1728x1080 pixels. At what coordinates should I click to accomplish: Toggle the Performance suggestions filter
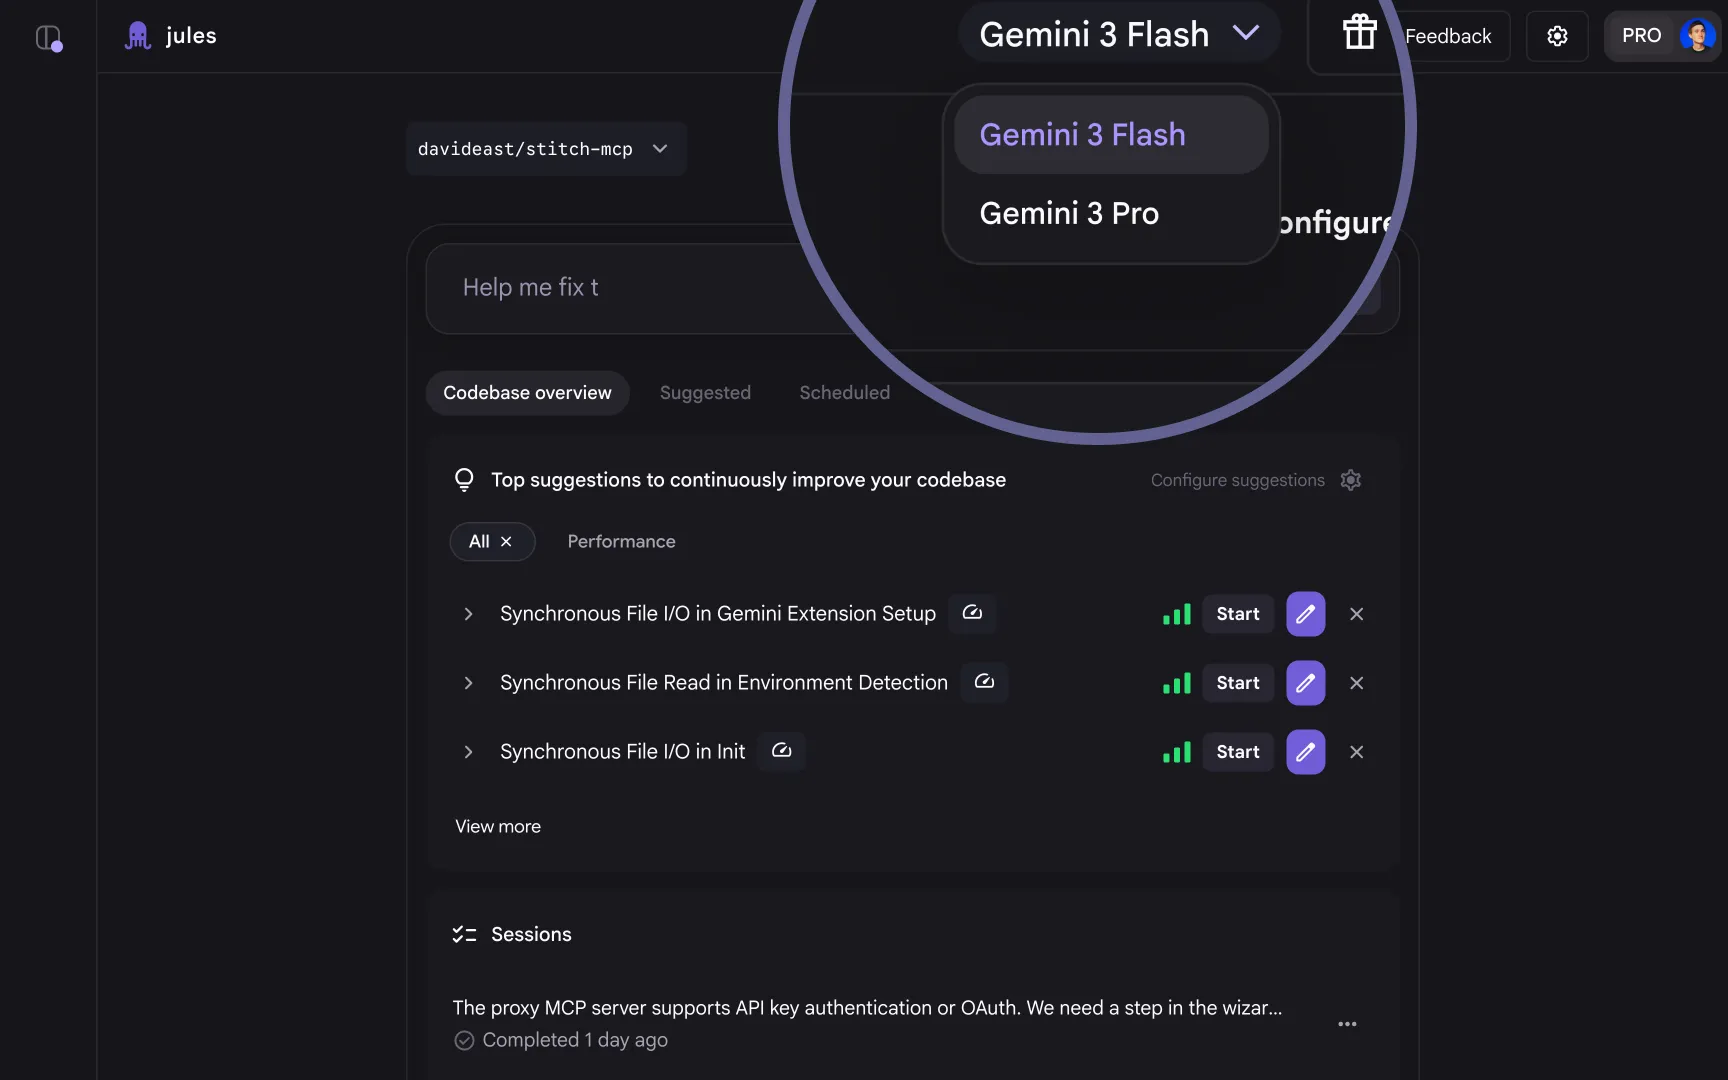tap(621, 541)
